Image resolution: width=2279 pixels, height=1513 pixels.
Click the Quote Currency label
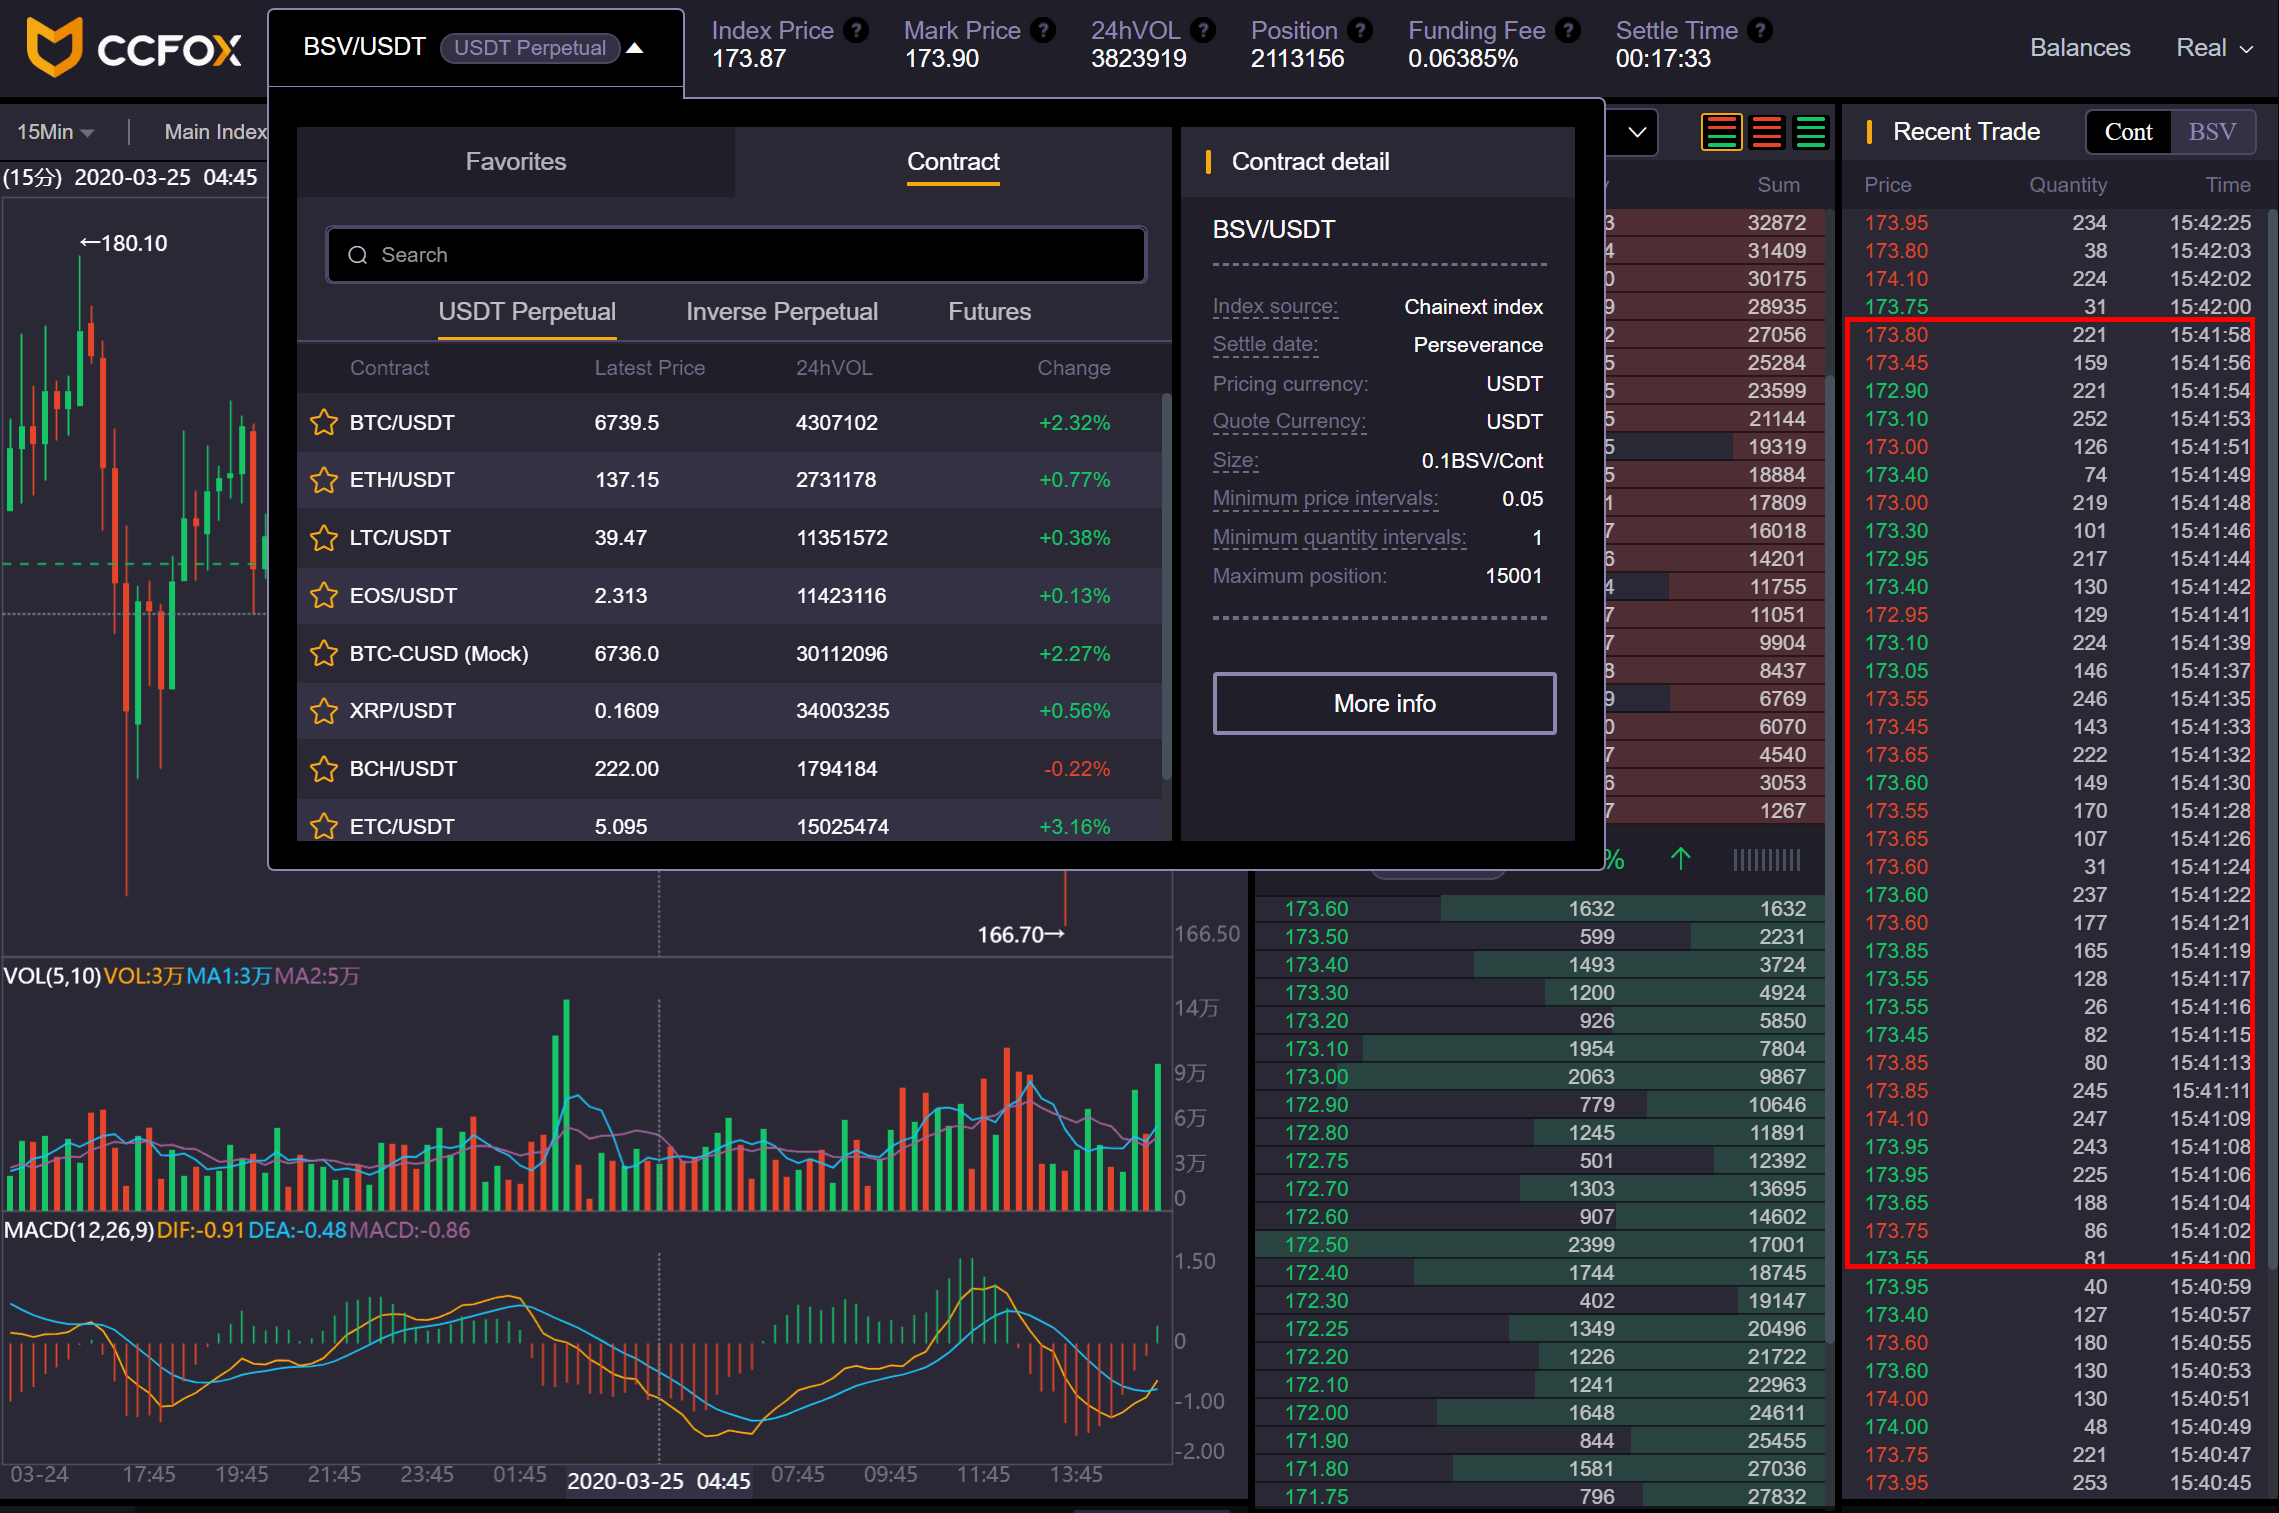[1289, 422]
